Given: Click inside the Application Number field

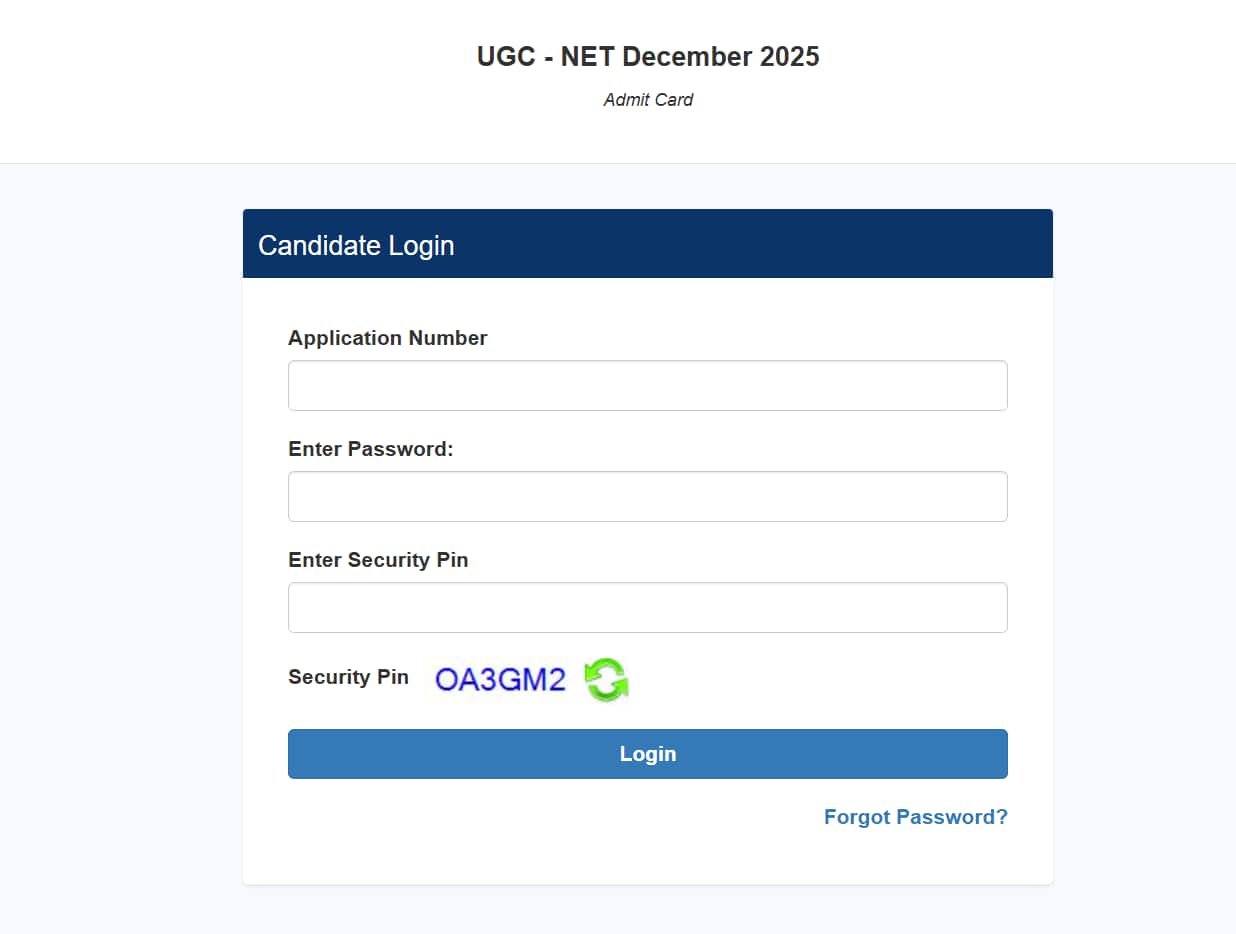Looking at the screenshot, I should click(647, 385).
